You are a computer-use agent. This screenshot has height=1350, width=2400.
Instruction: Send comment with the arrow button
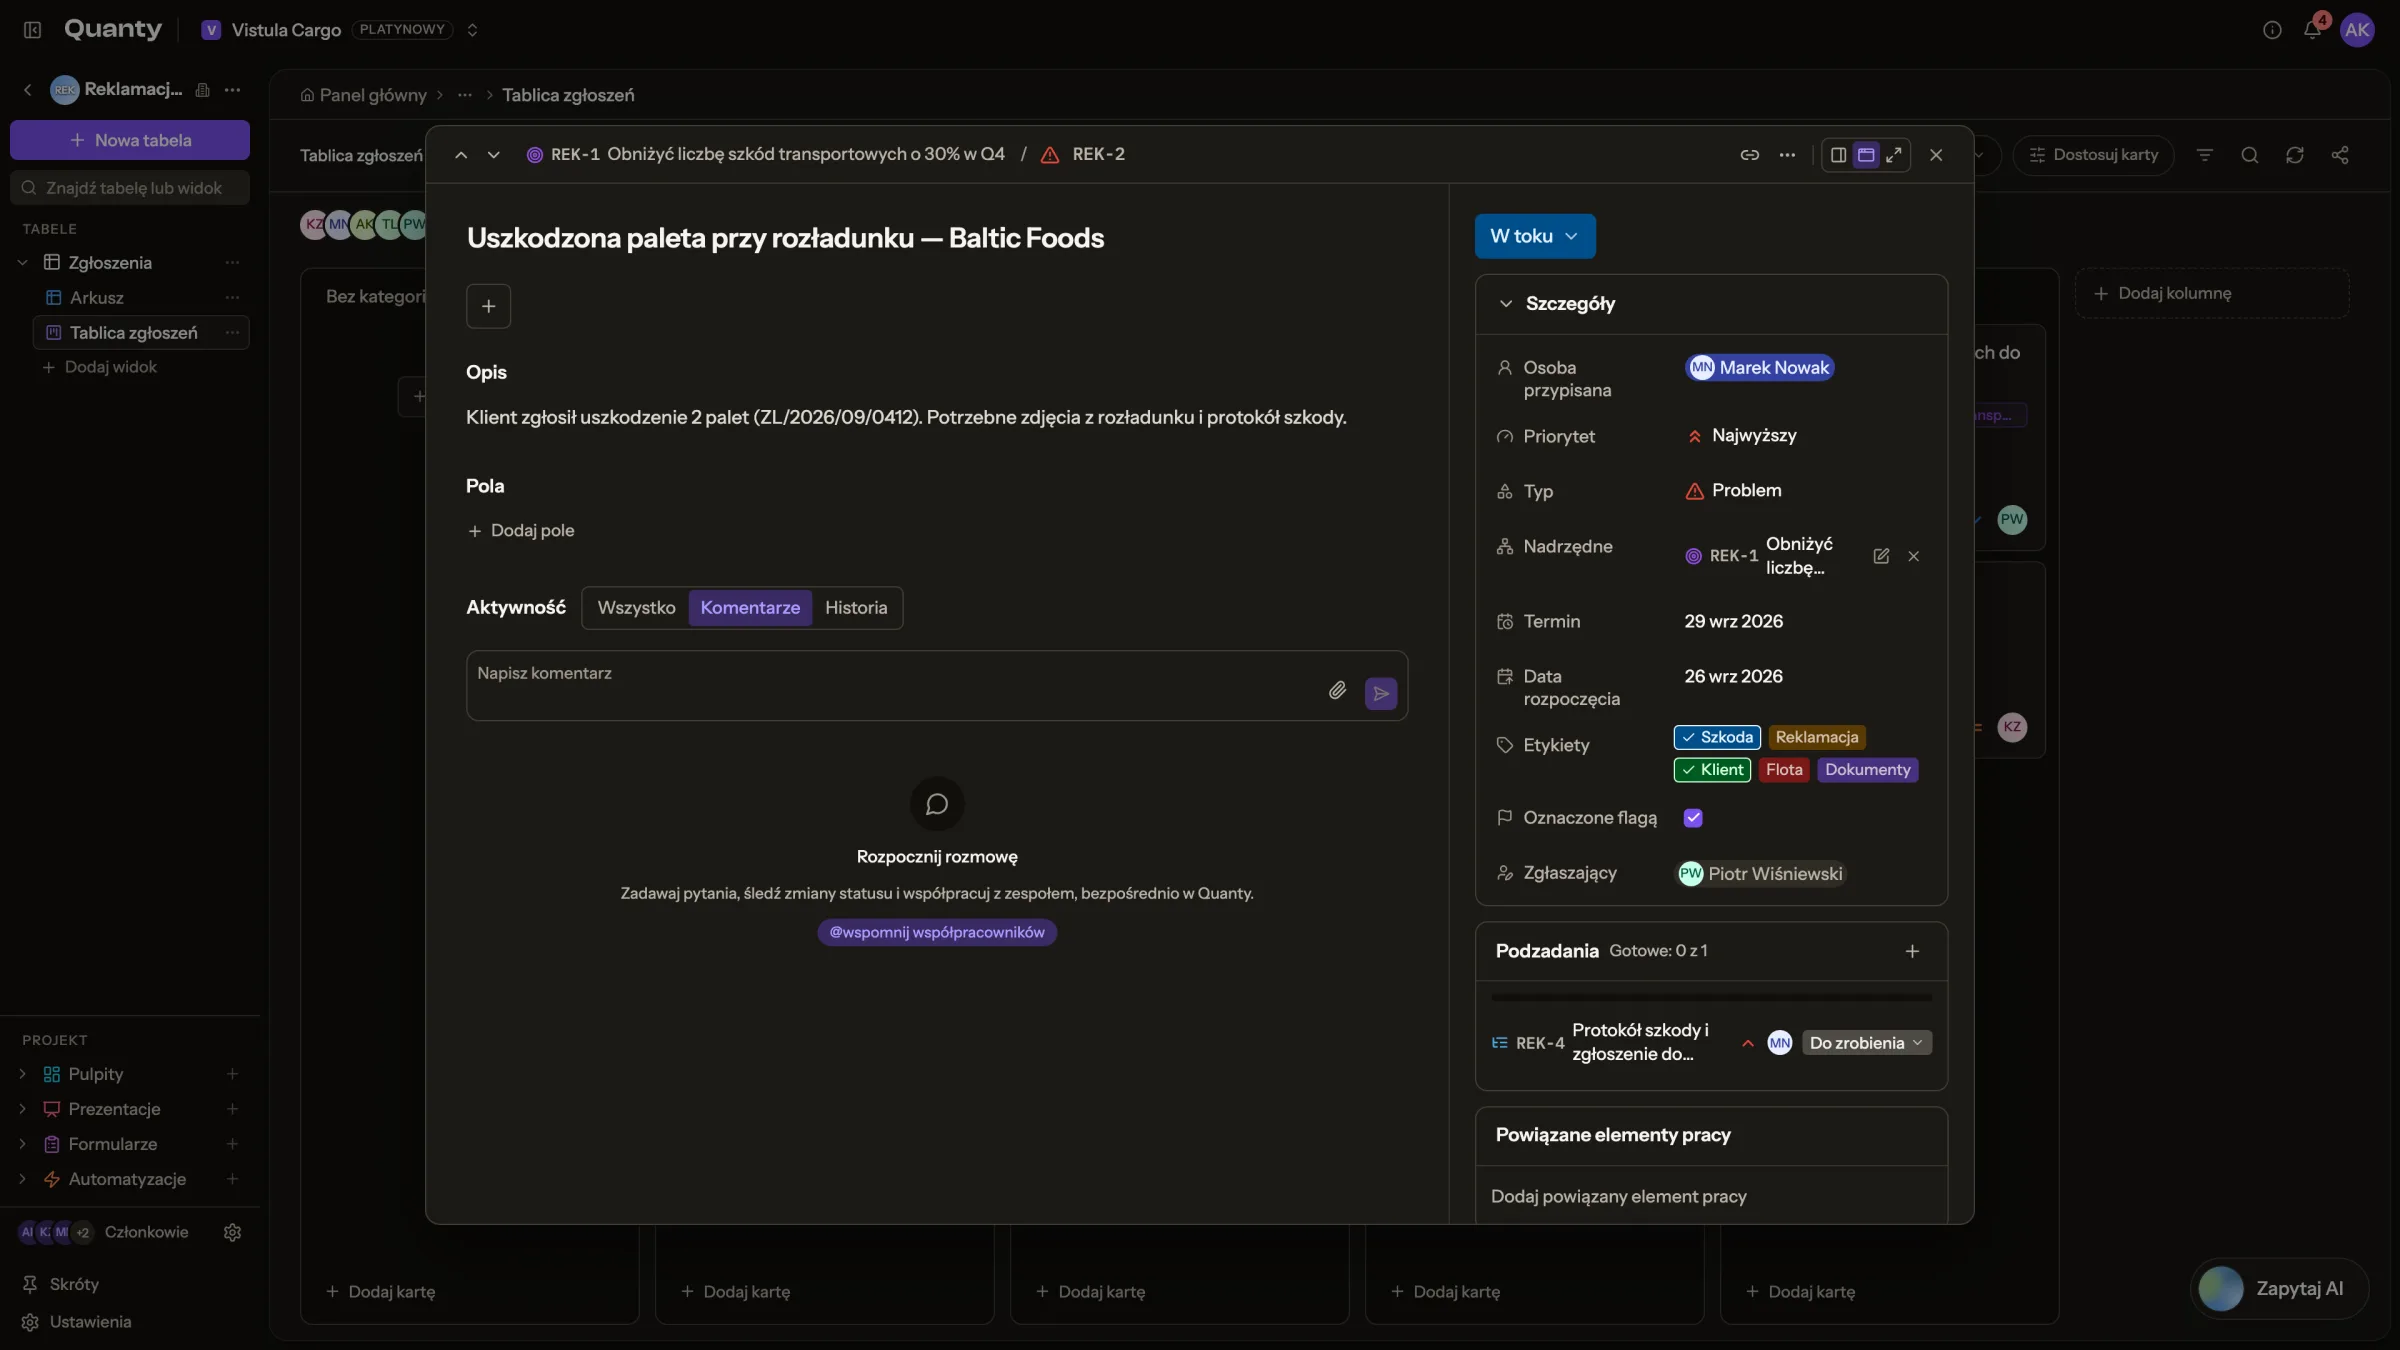click(1381, 693)
